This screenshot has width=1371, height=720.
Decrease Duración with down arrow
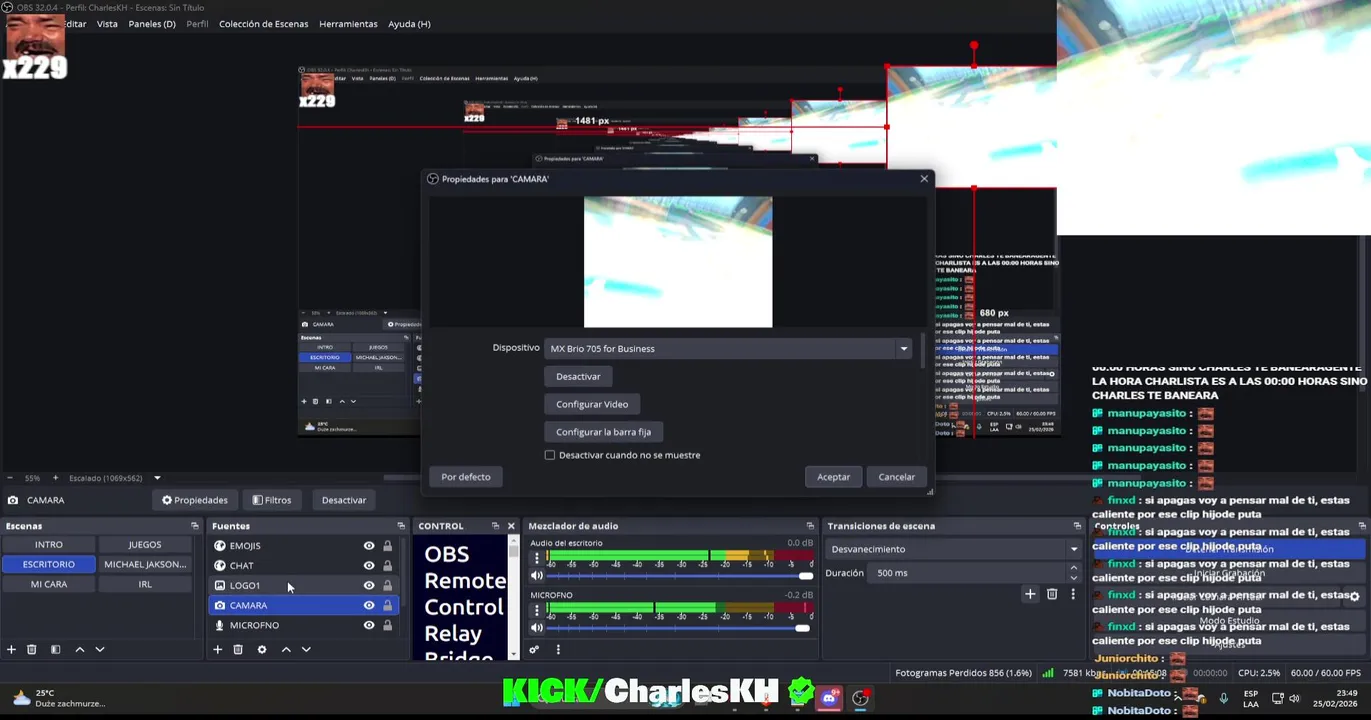1074,578
